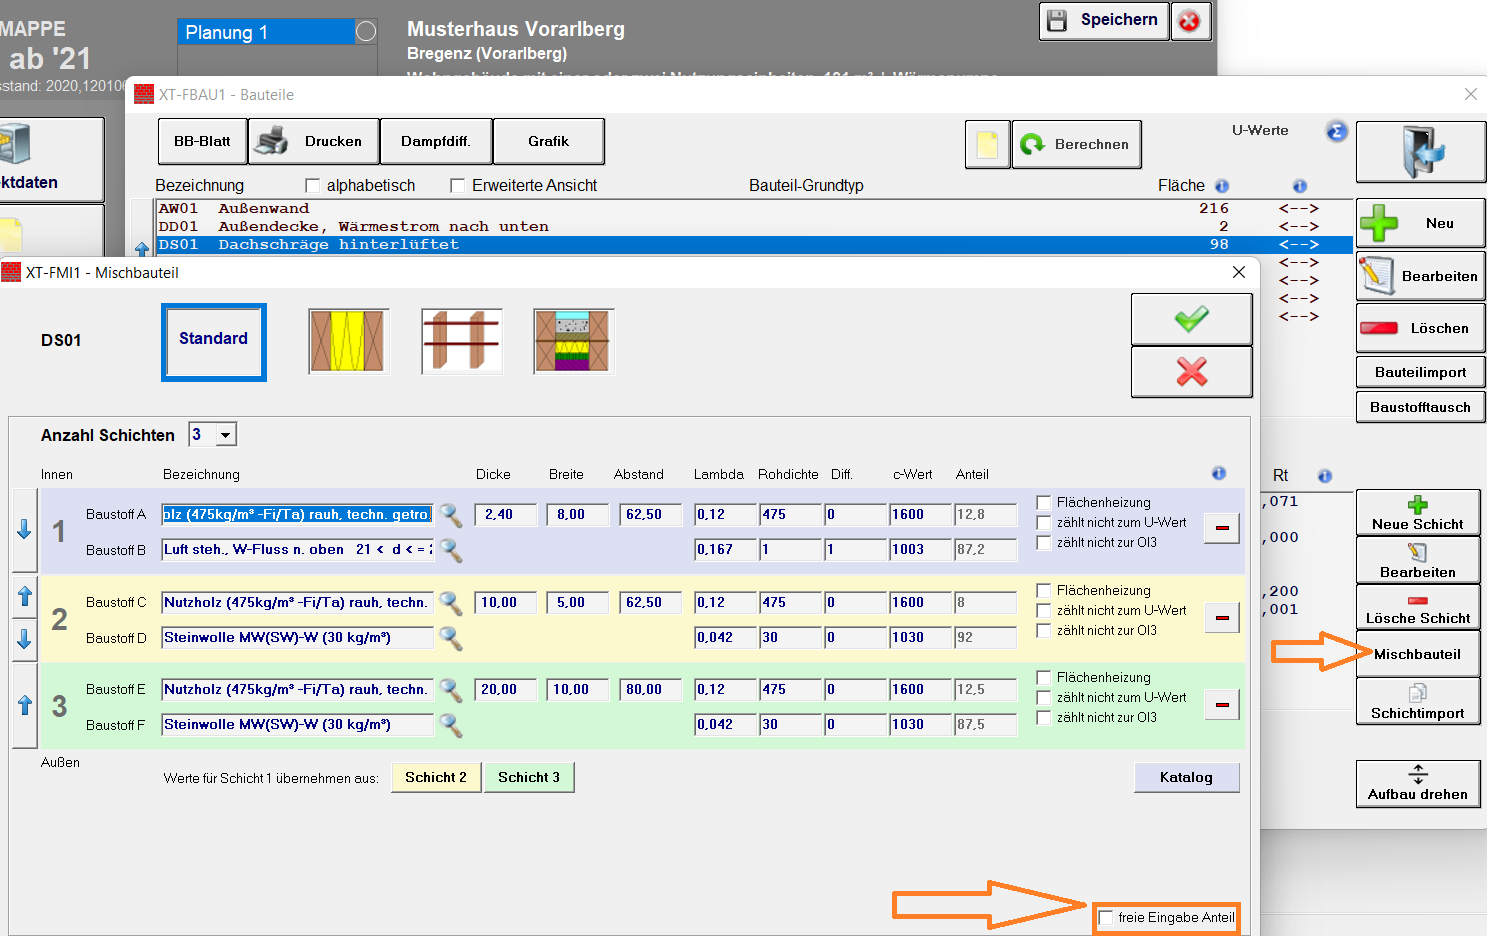The image size is (1487, 936).
Task: Check 'zählt nicht zum U-Wert' for layer 1
Action: point(1044,523)
